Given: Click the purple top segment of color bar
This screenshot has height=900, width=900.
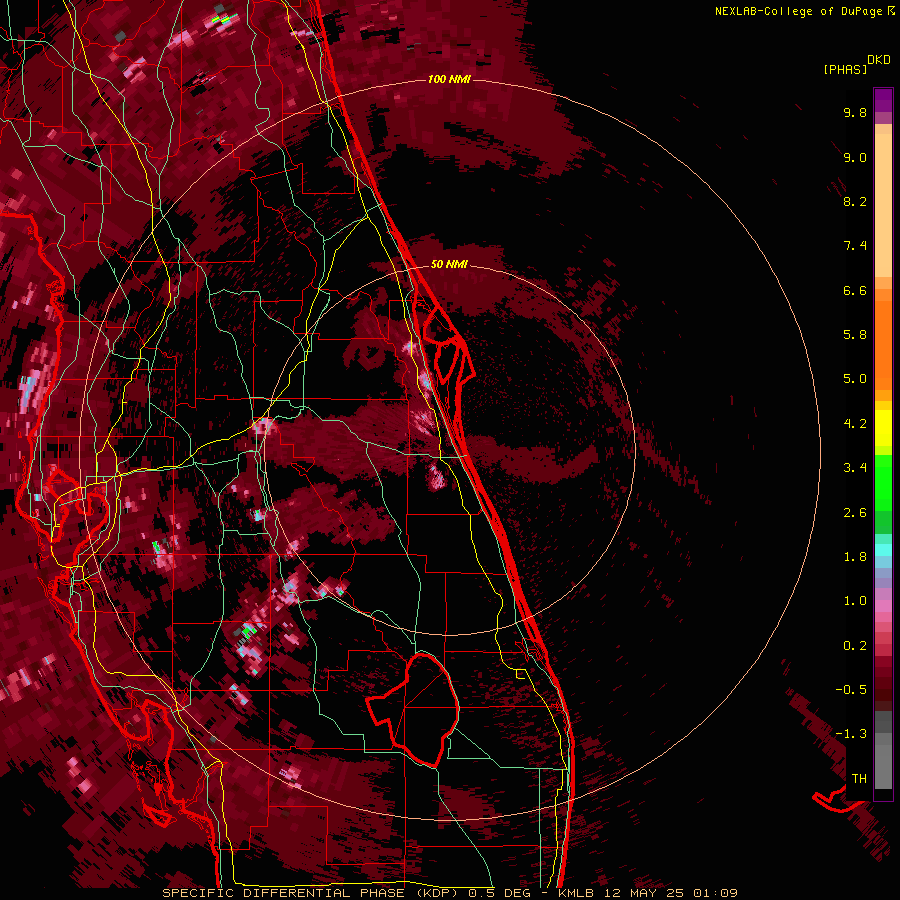Looking at the screenshot, I should click(883, 100).
